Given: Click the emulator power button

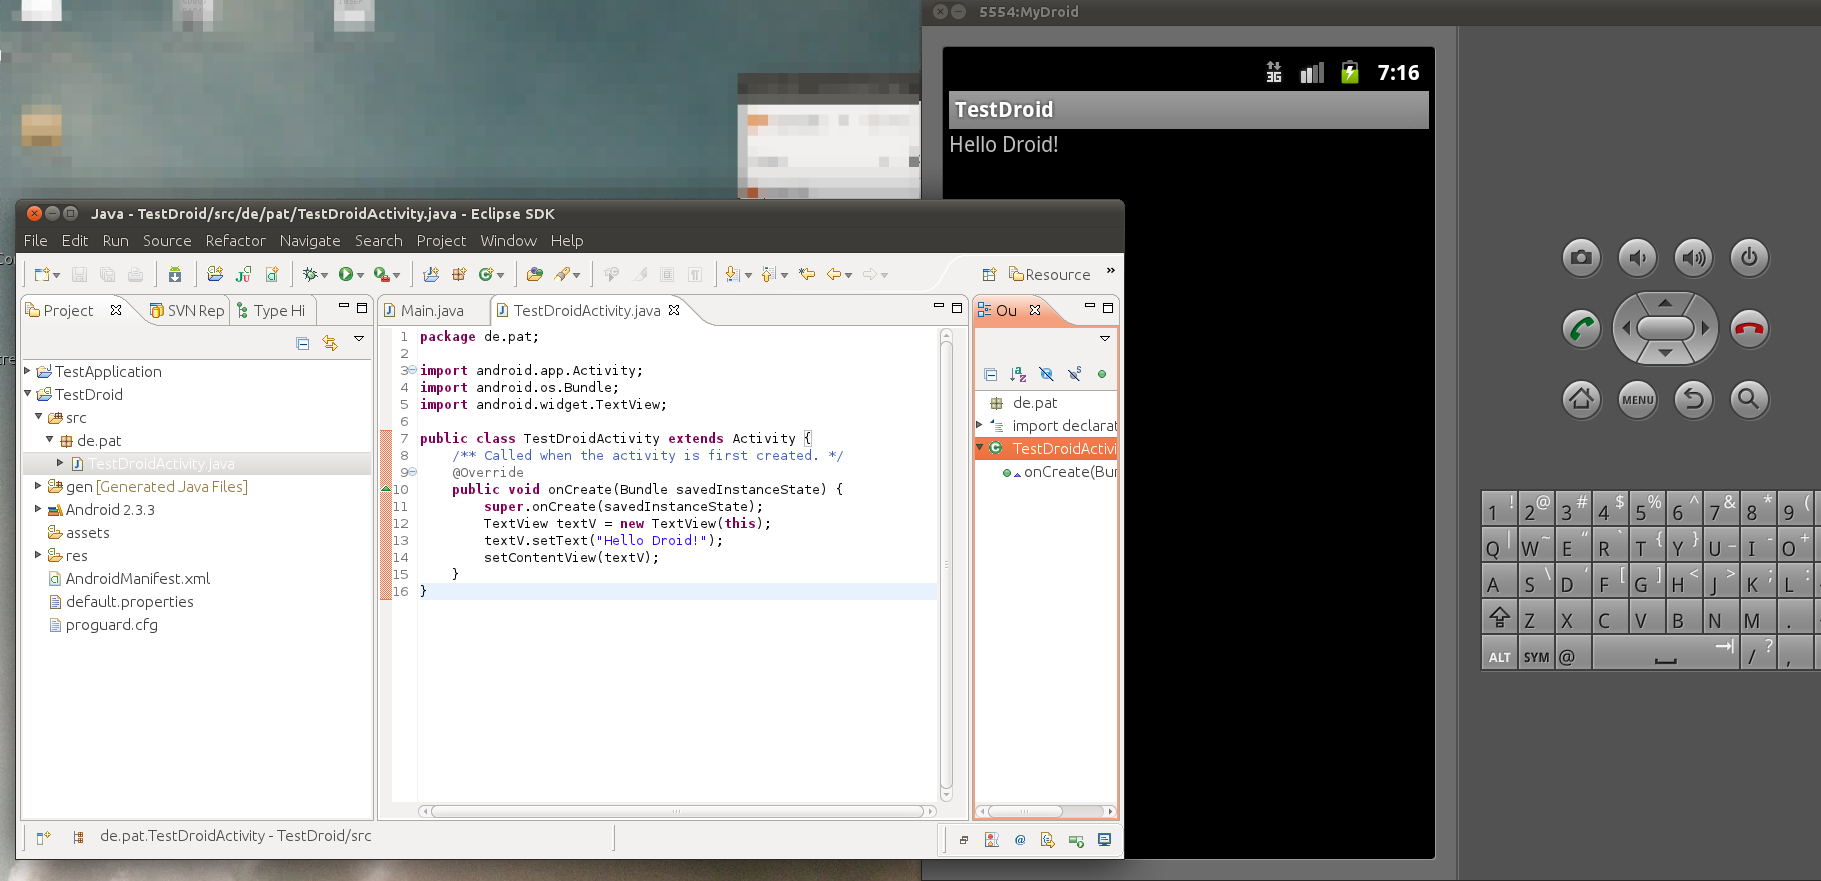Looking at the screenshot, I should (1749, 258).
